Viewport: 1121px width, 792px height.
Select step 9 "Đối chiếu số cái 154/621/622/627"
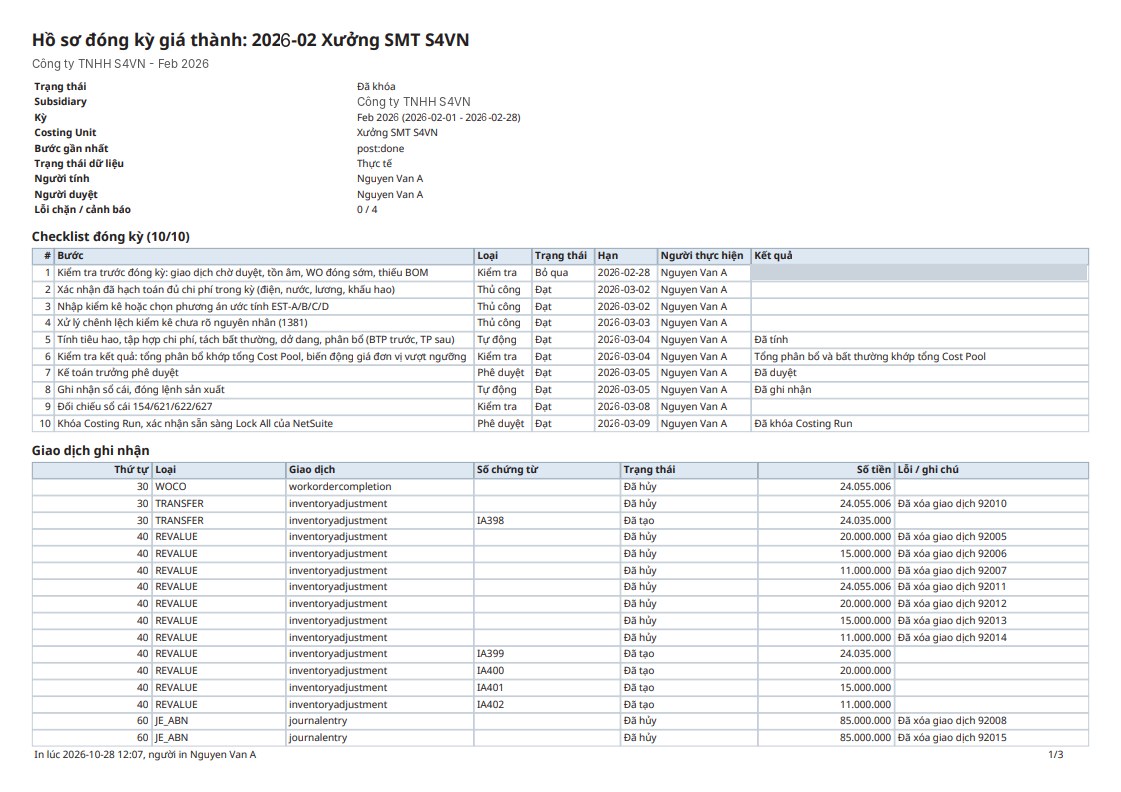pos(134,407)
